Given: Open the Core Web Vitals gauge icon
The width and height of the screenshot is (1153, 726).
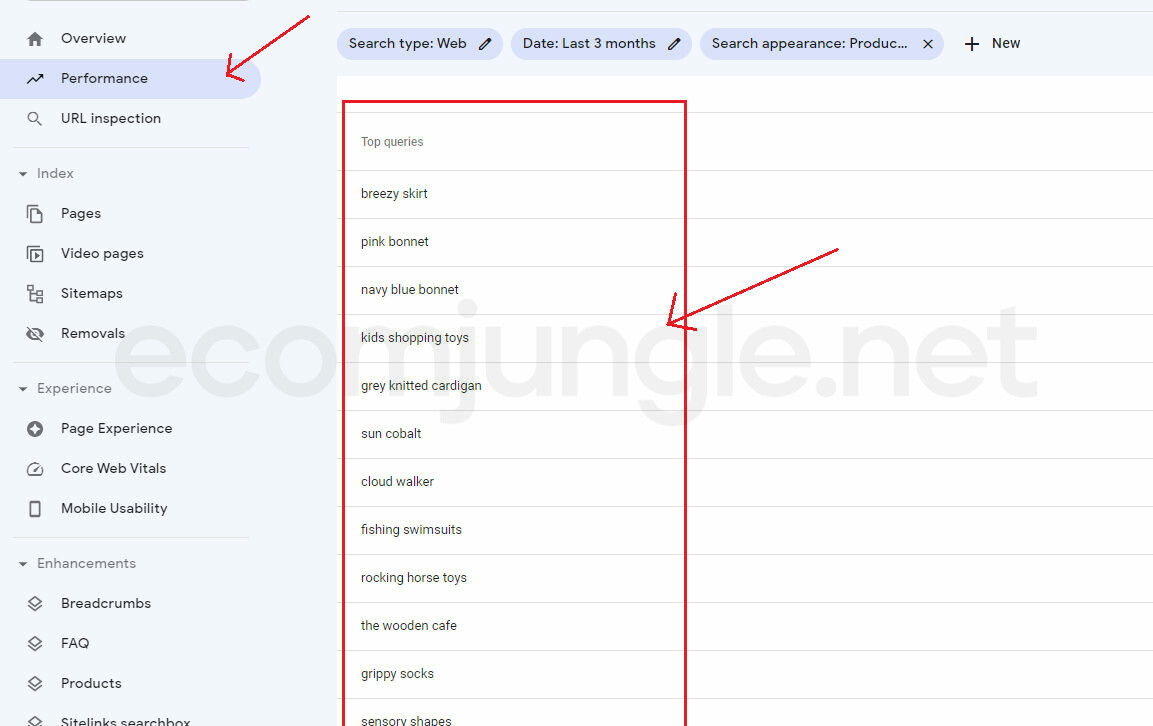Looking at the screenshot, I should click(x=35, y=469).
